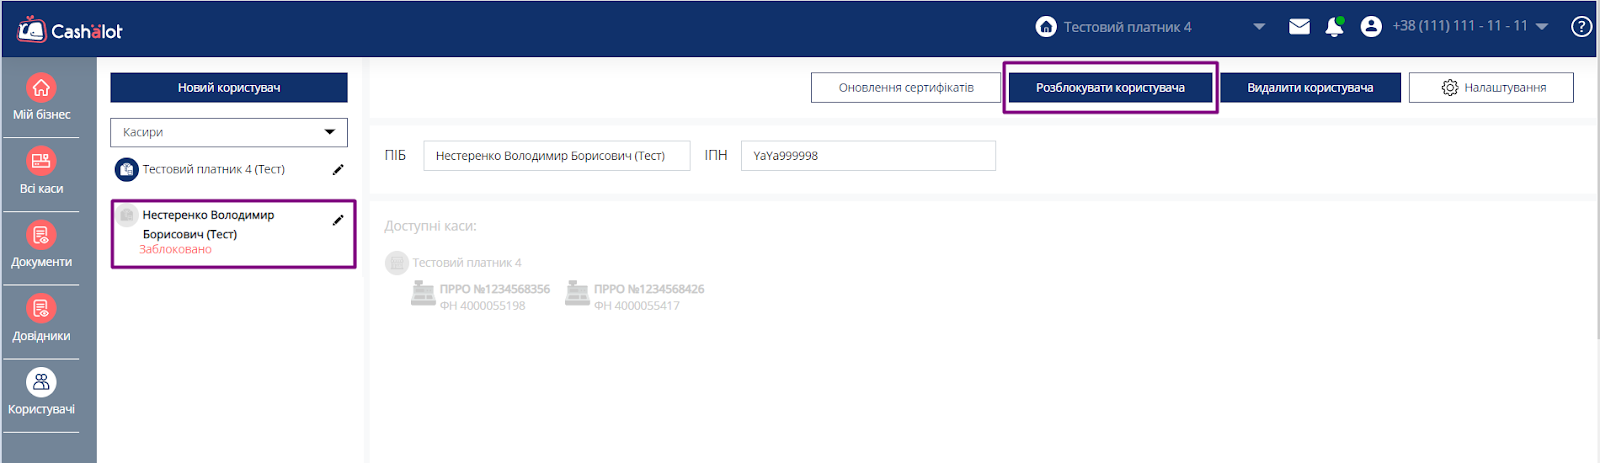The height and width of the screenshot is (463, 1600).
Task: Click the ІПН input field
Action: tap(868, 156)
